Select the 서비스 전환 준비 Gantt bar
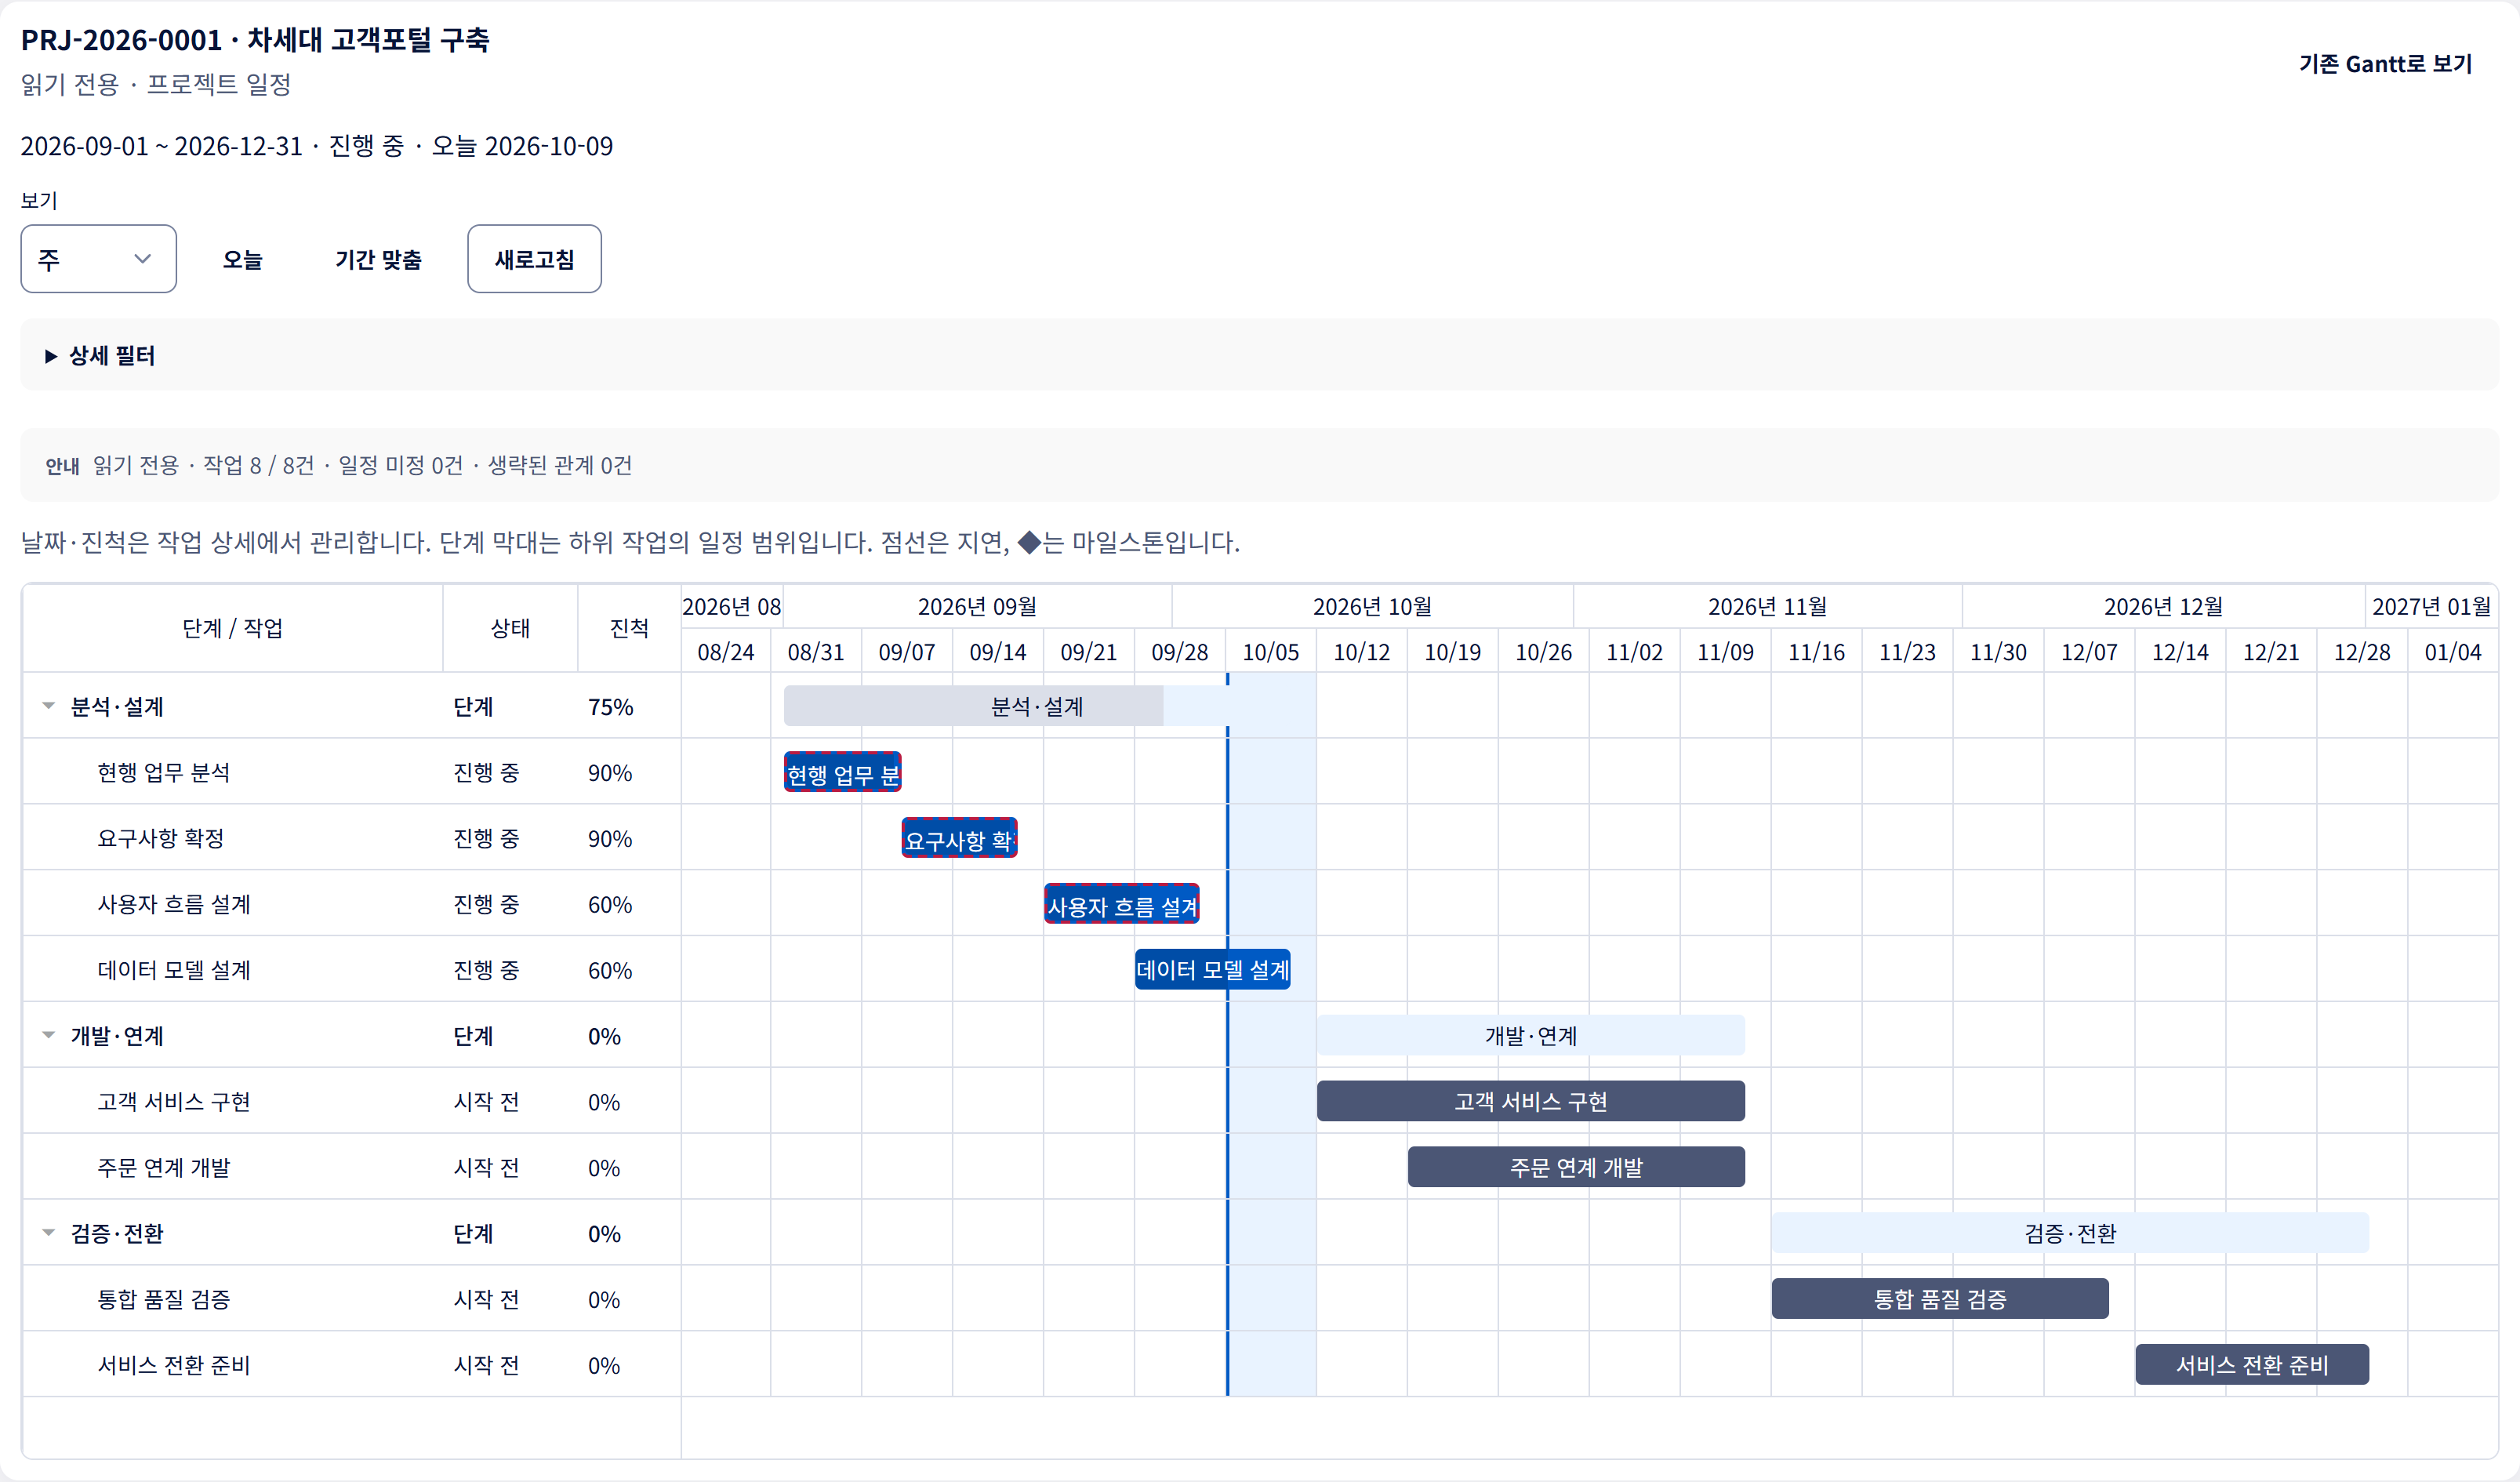2520x1482 pixels. 2252,1365
